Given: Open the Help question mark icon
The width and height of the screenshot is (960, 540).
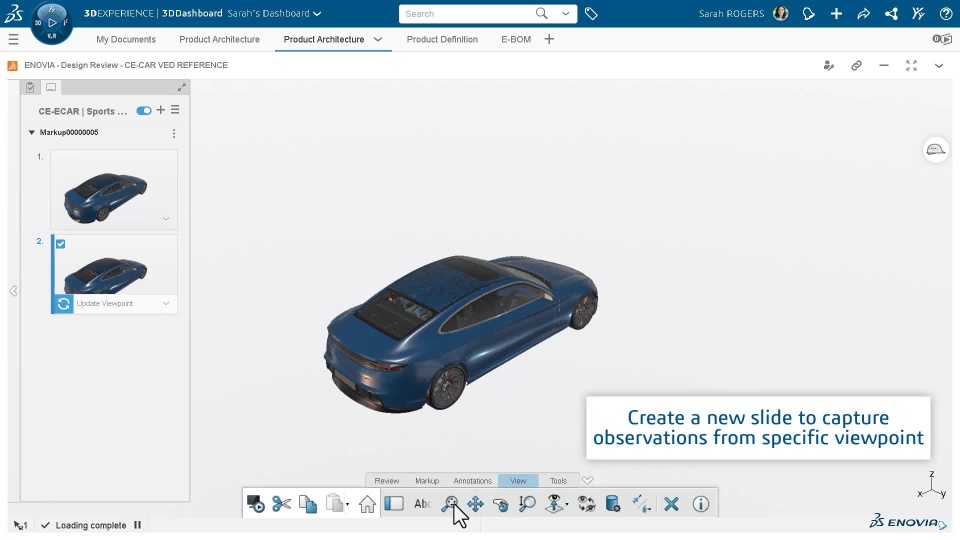Looking at the screenshot, I should tap(945, 13).
